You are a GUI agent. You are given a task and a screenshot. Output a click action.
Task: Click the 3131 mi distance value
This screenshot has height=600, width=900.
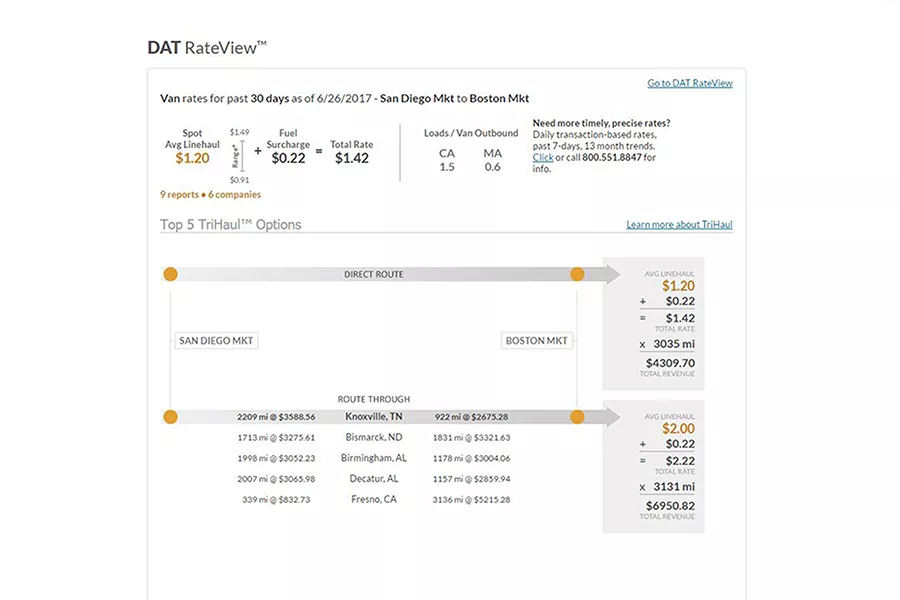pos(674,487)
